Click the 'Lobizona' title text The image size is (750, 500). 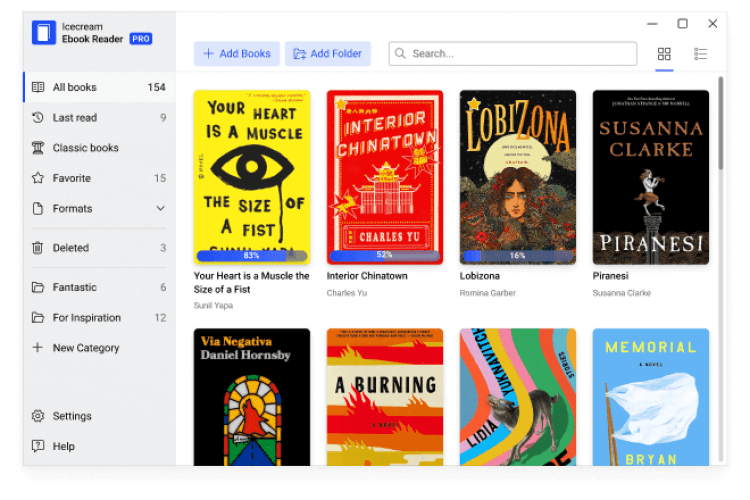[479, 276]
